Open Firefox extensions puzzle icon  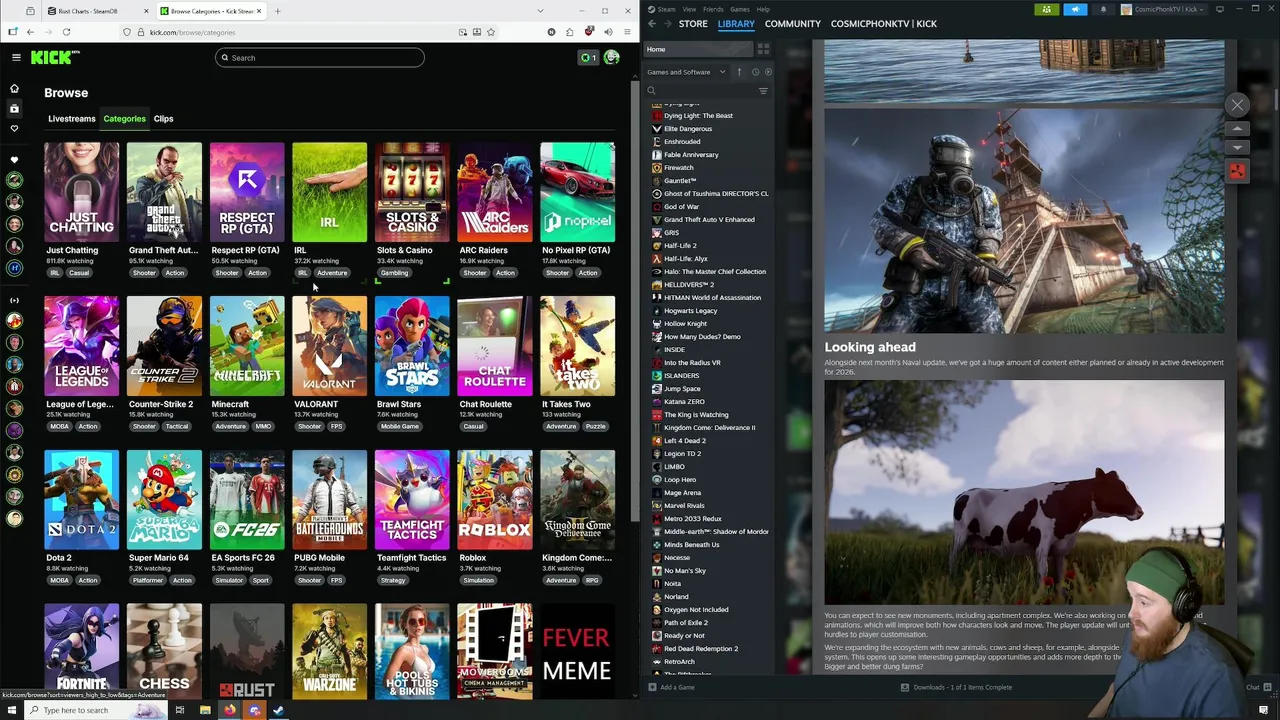(x=570, y=32)
